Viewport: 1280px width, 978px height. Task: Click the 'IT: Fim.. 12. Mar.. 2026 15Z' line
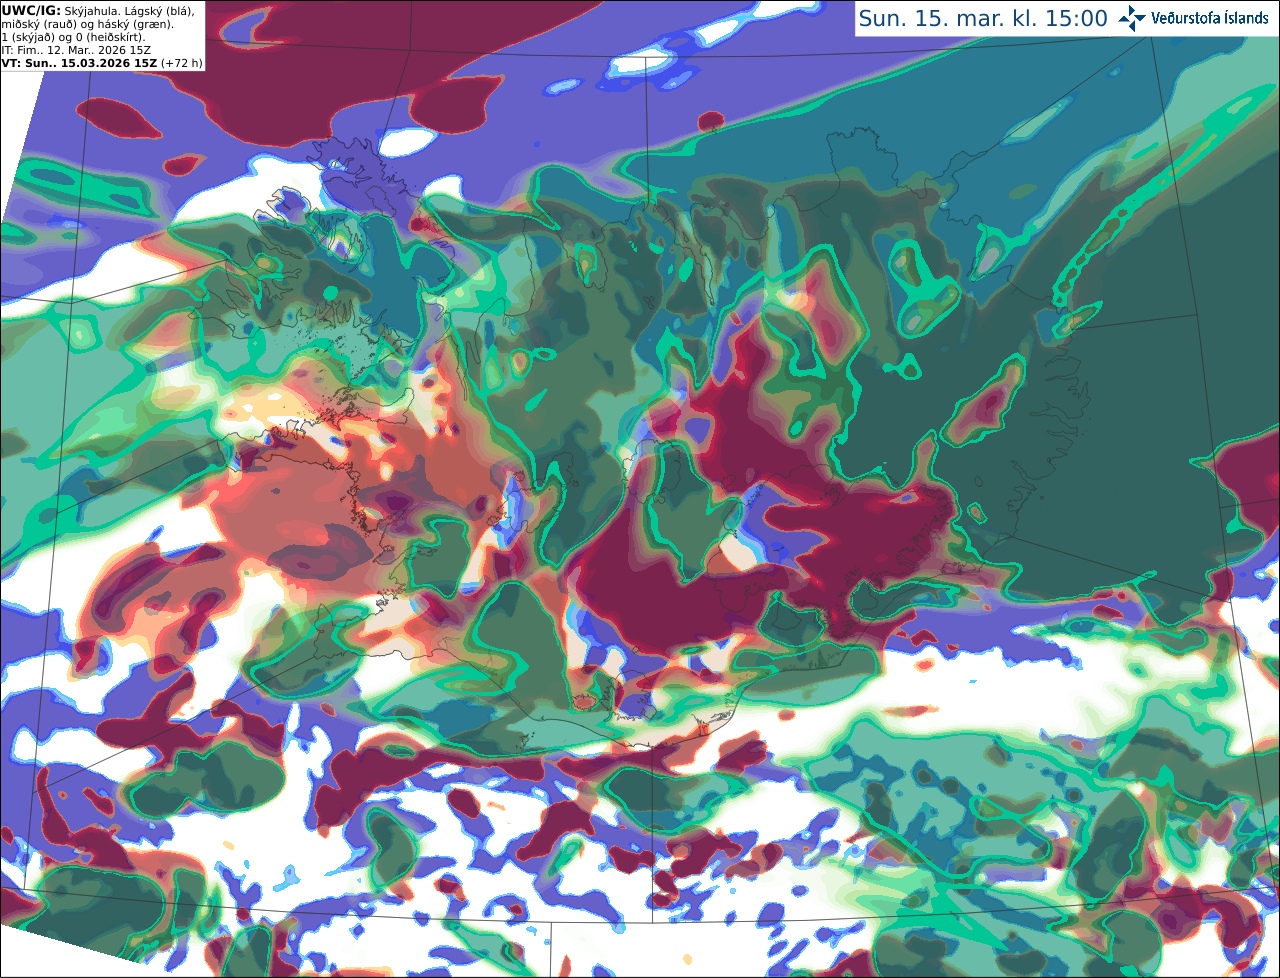tap(76, 49)
